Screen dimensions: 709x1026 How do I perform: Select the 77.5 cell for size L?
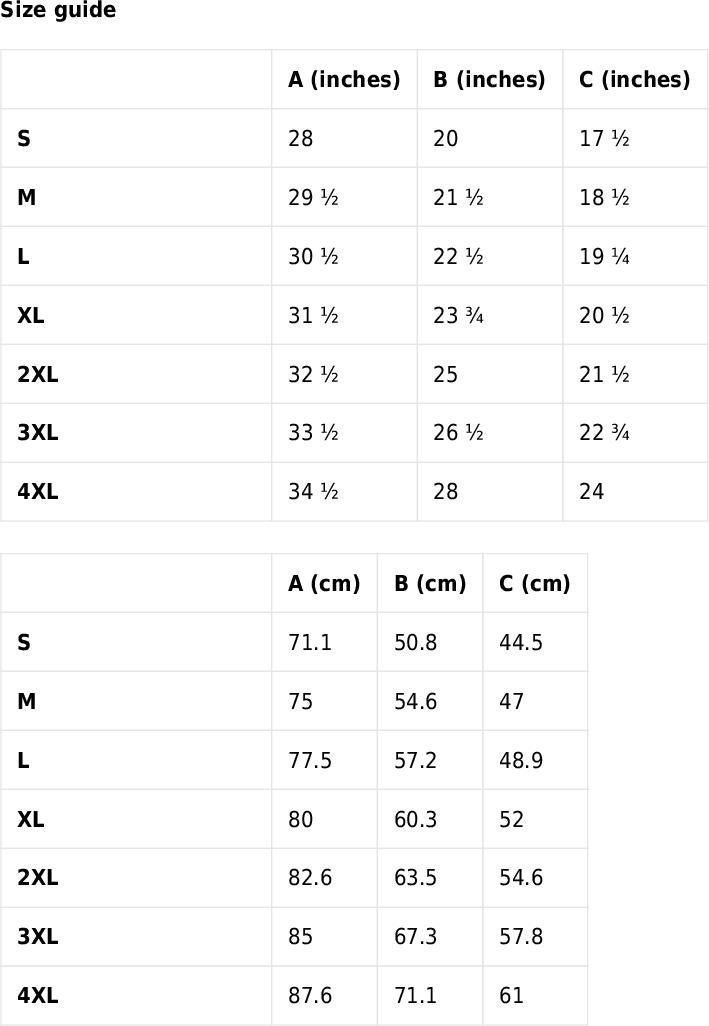click(310, 760)
